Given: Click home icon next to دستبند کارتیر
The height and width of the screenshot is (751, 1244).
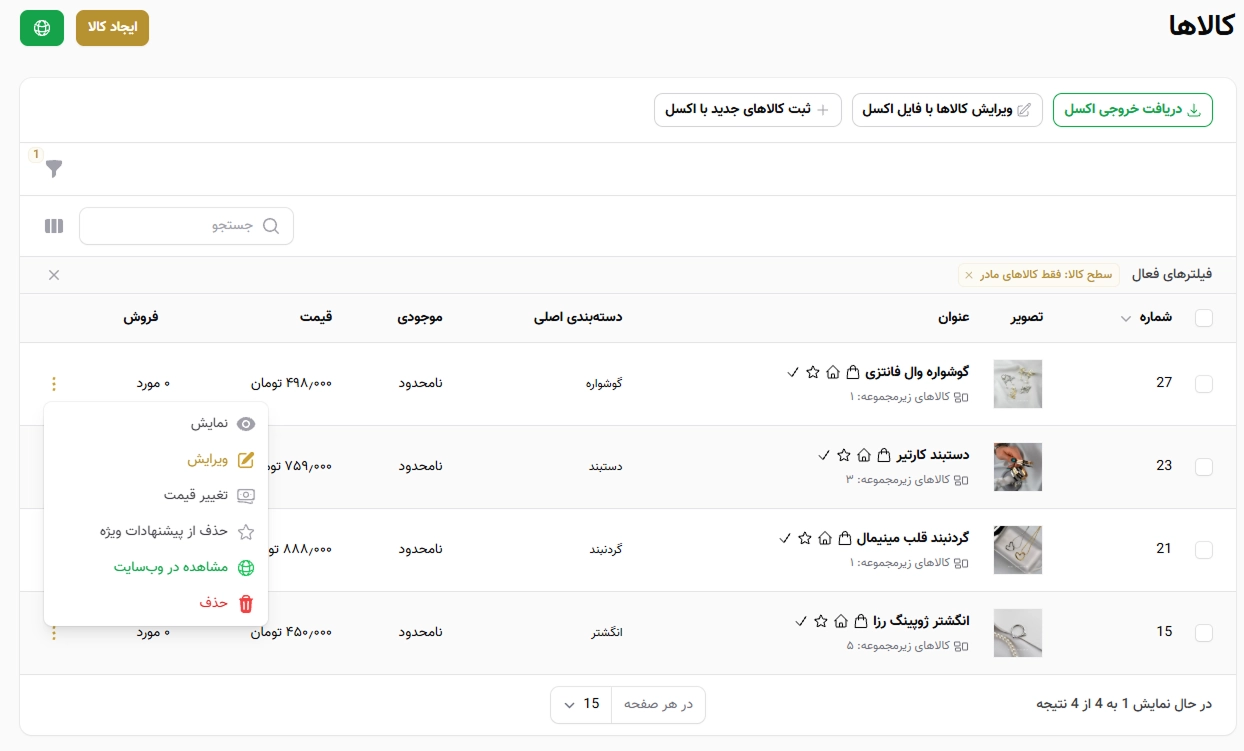Looking at the screenshot, I should tap(864, 455).
